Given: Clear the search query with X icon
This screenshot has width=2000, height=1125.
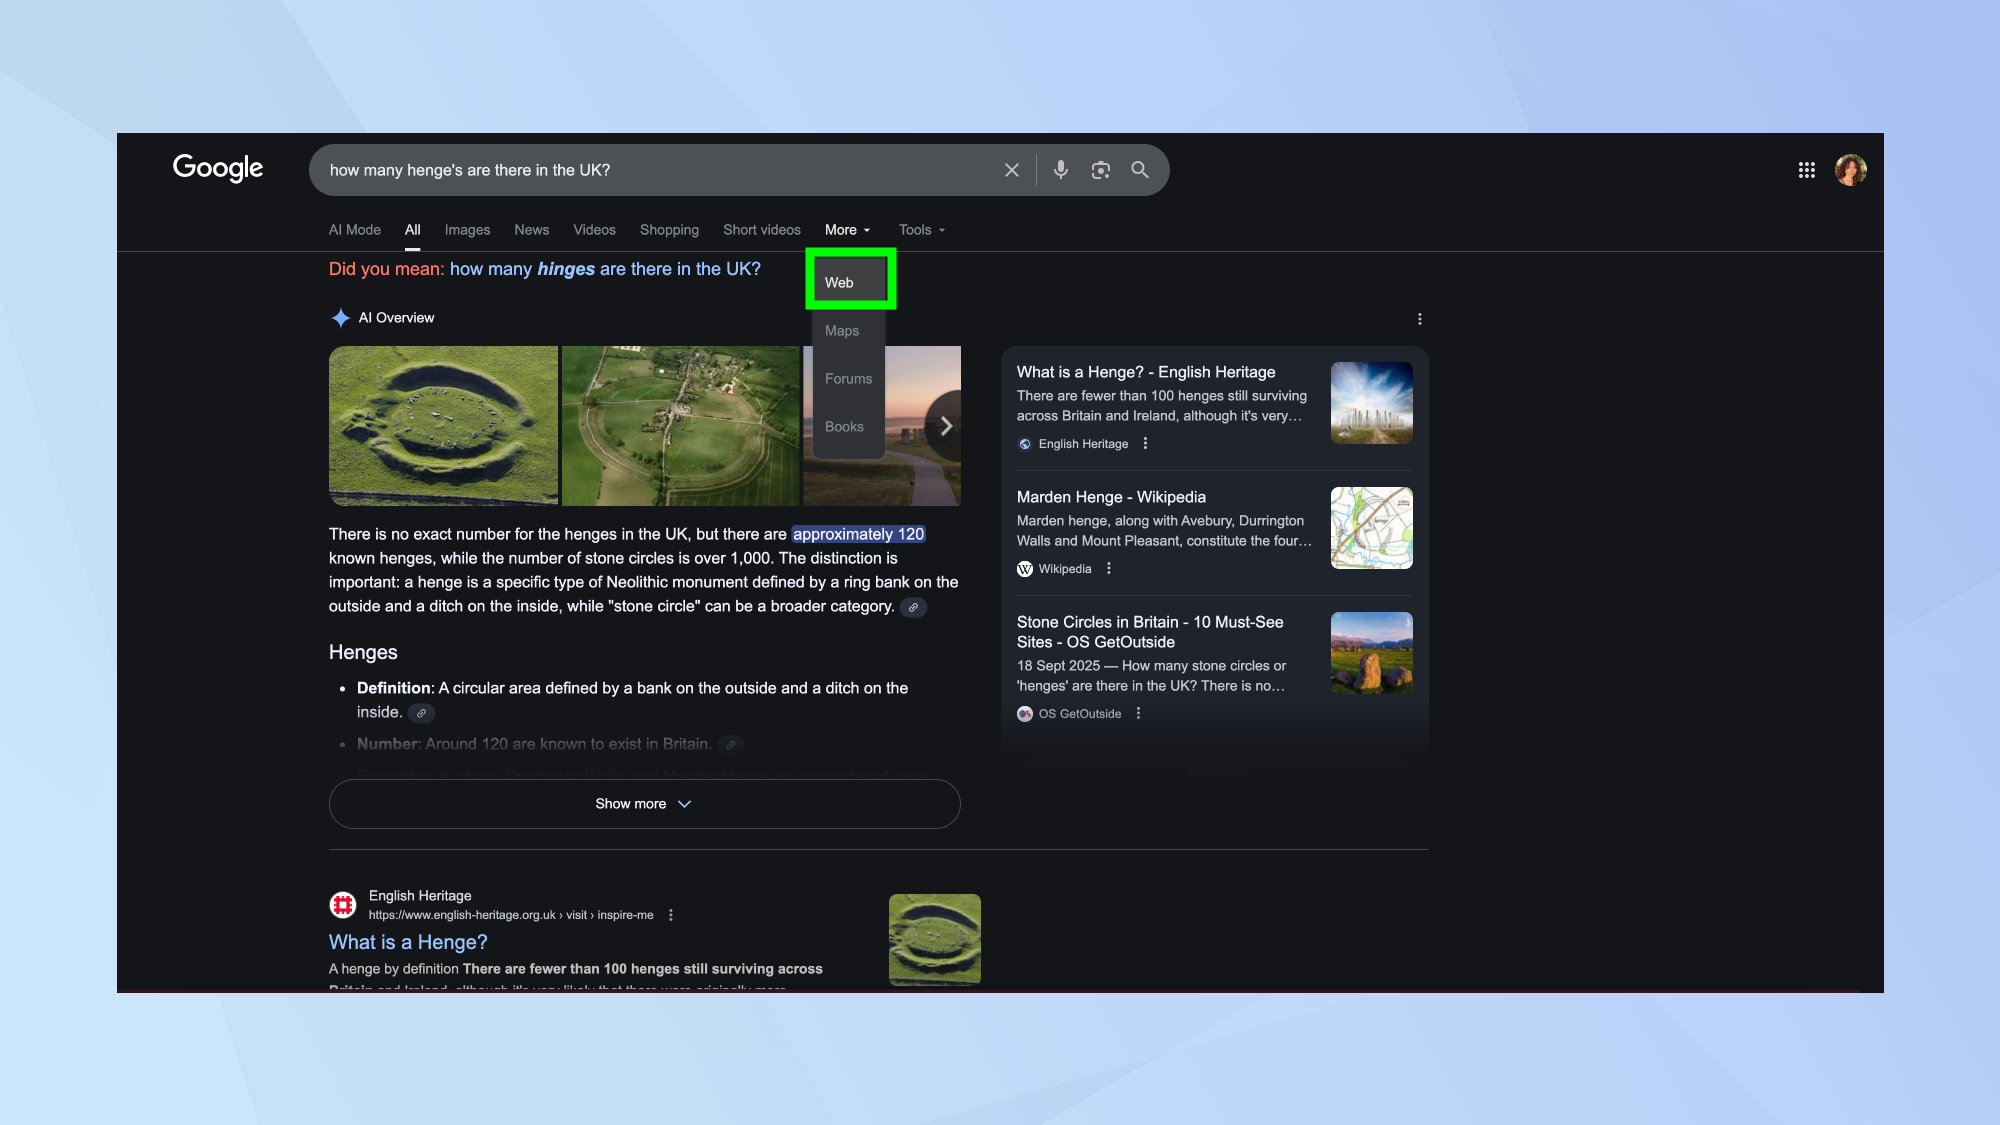Looking at the screenshot, I should [1011, 170].
